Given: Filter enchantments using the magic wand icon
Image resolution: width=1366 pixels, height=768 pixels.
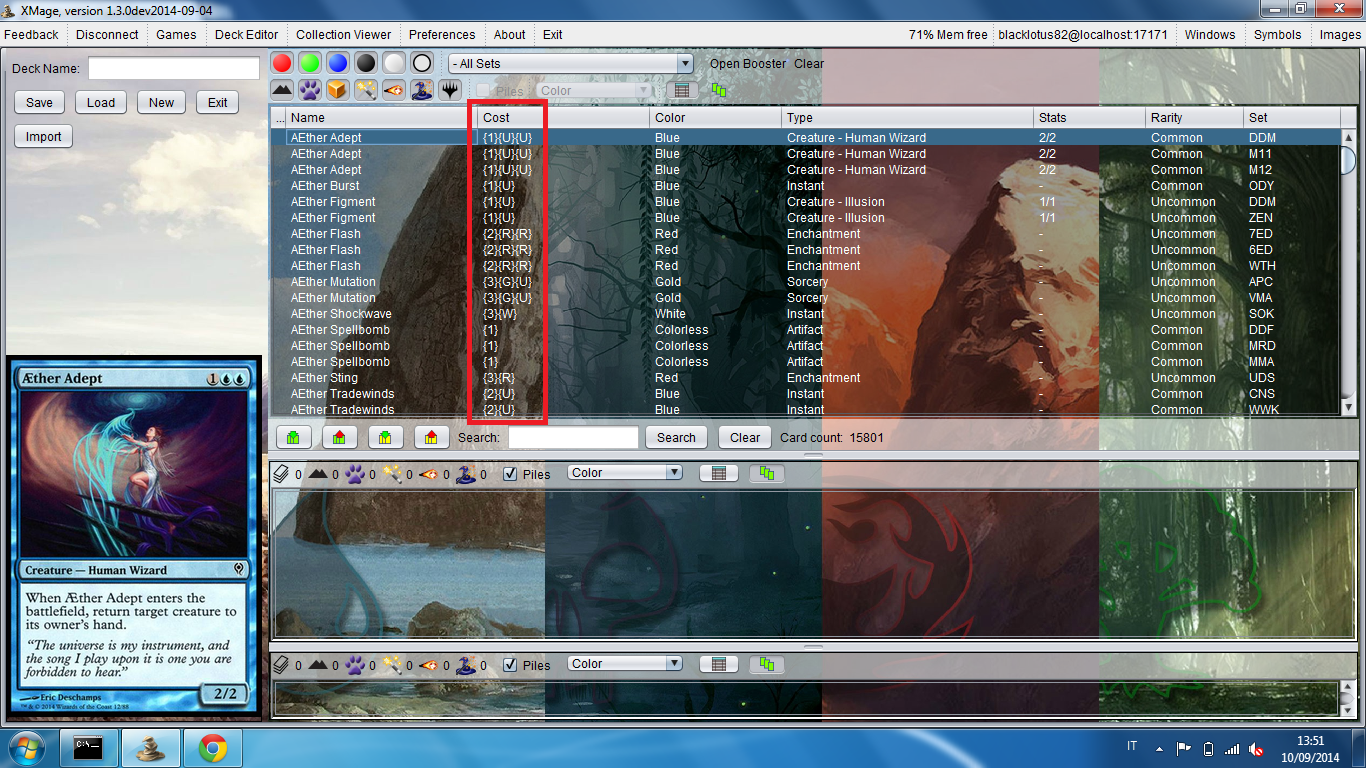Looking at the screenshot, I should click(x=366, y=90).
